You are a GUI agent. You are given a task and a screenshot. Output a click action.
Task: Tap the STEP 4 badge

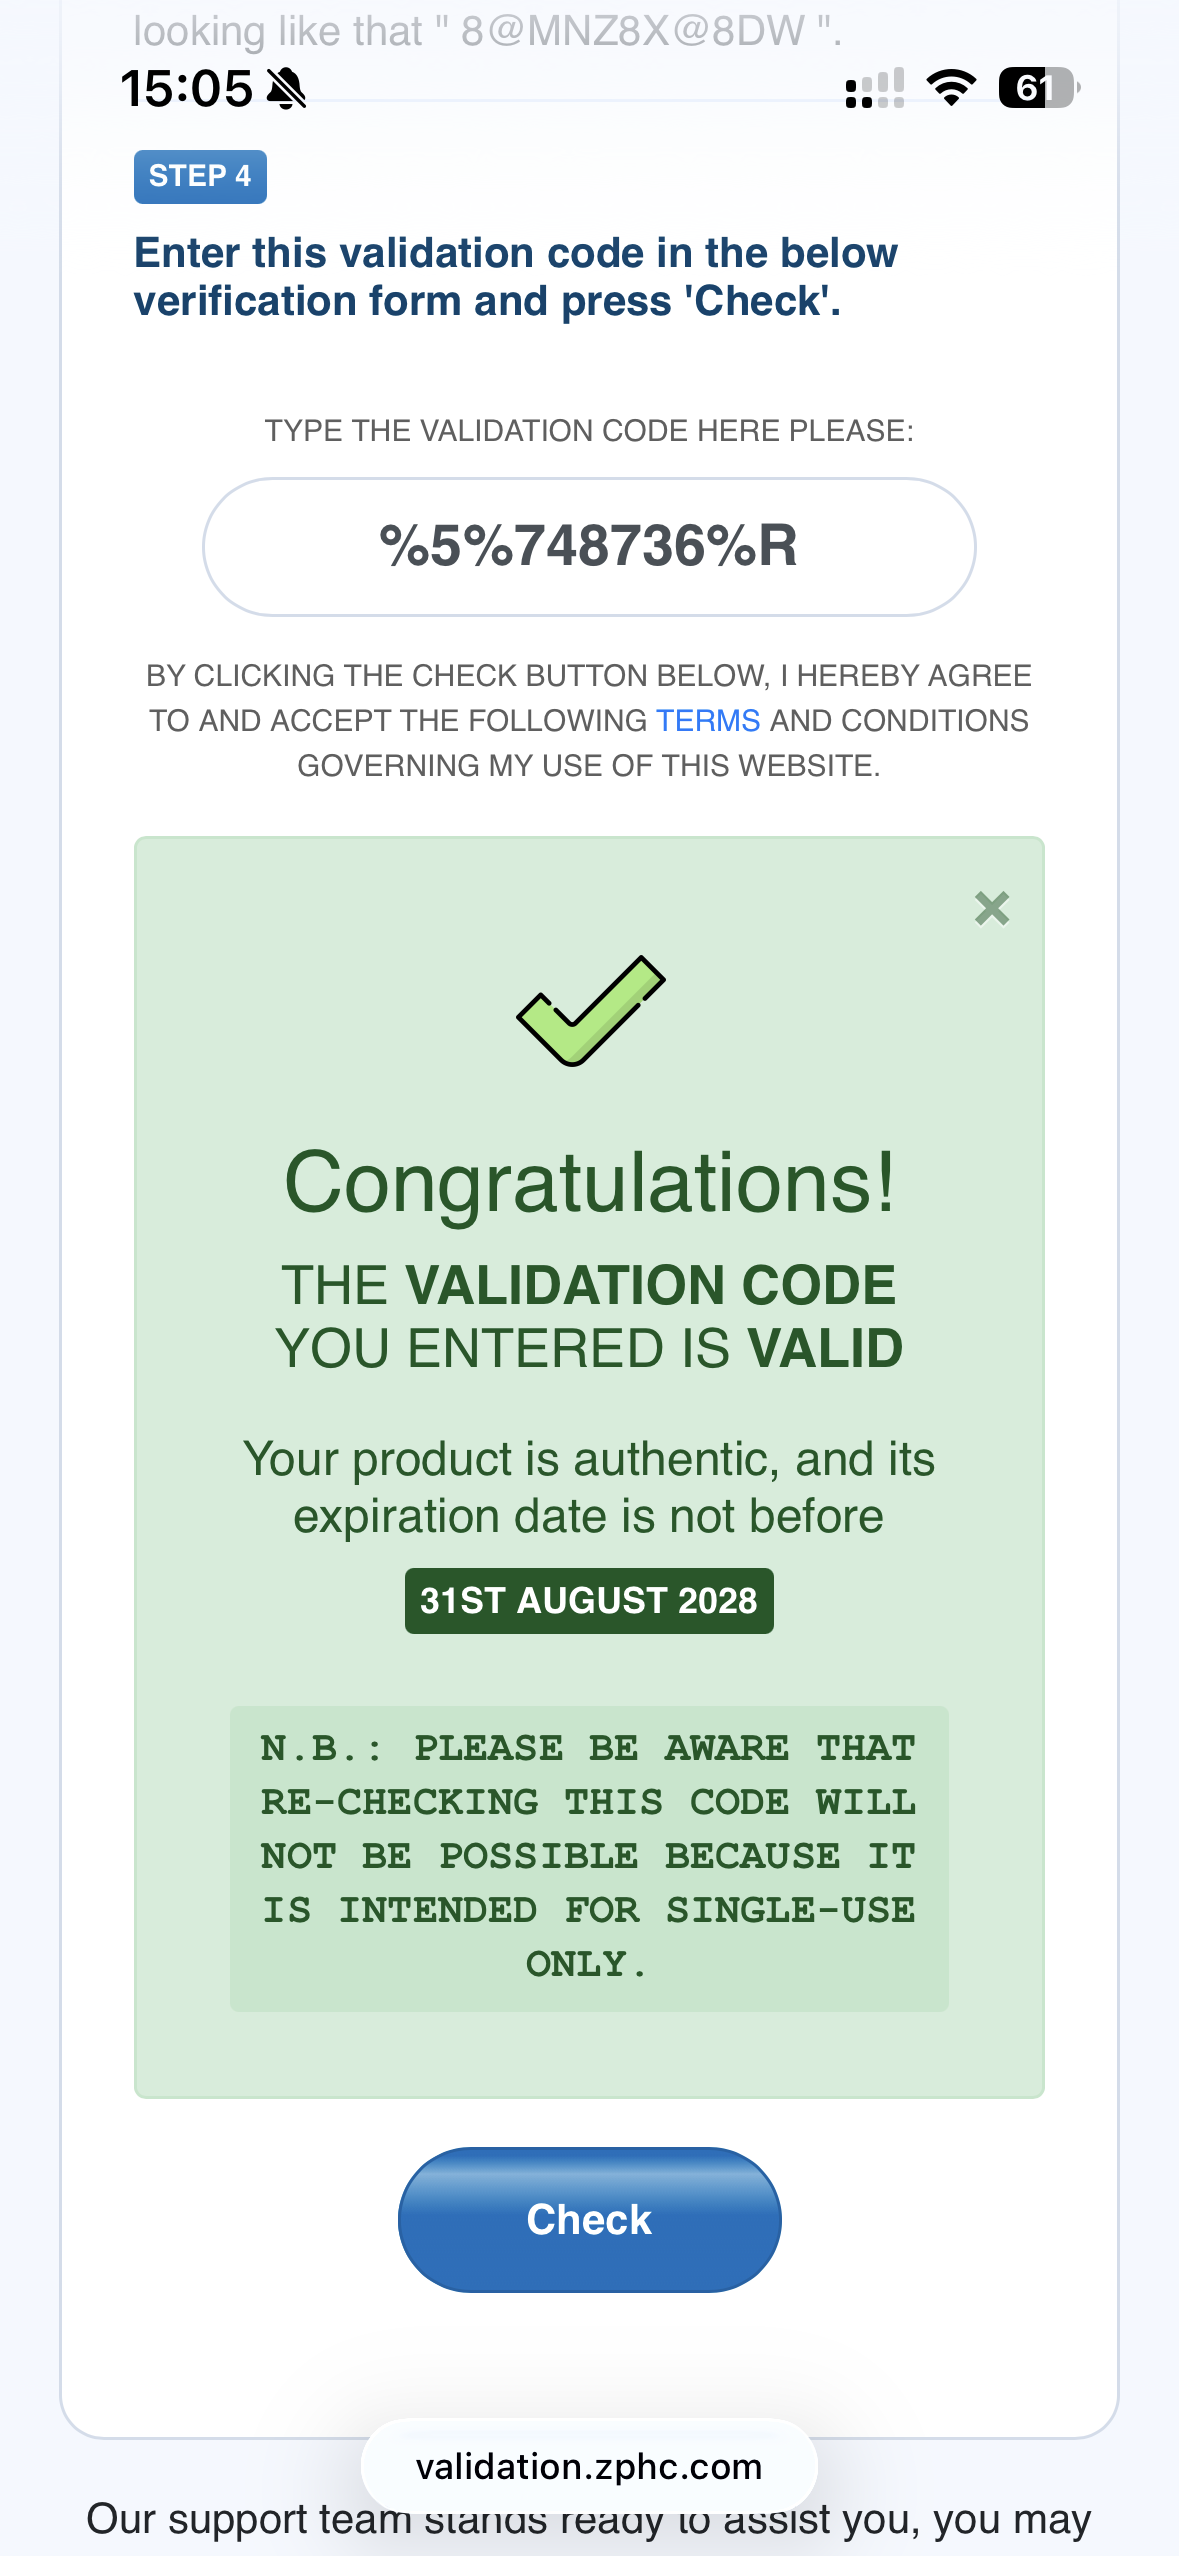(x=200, y=177)
